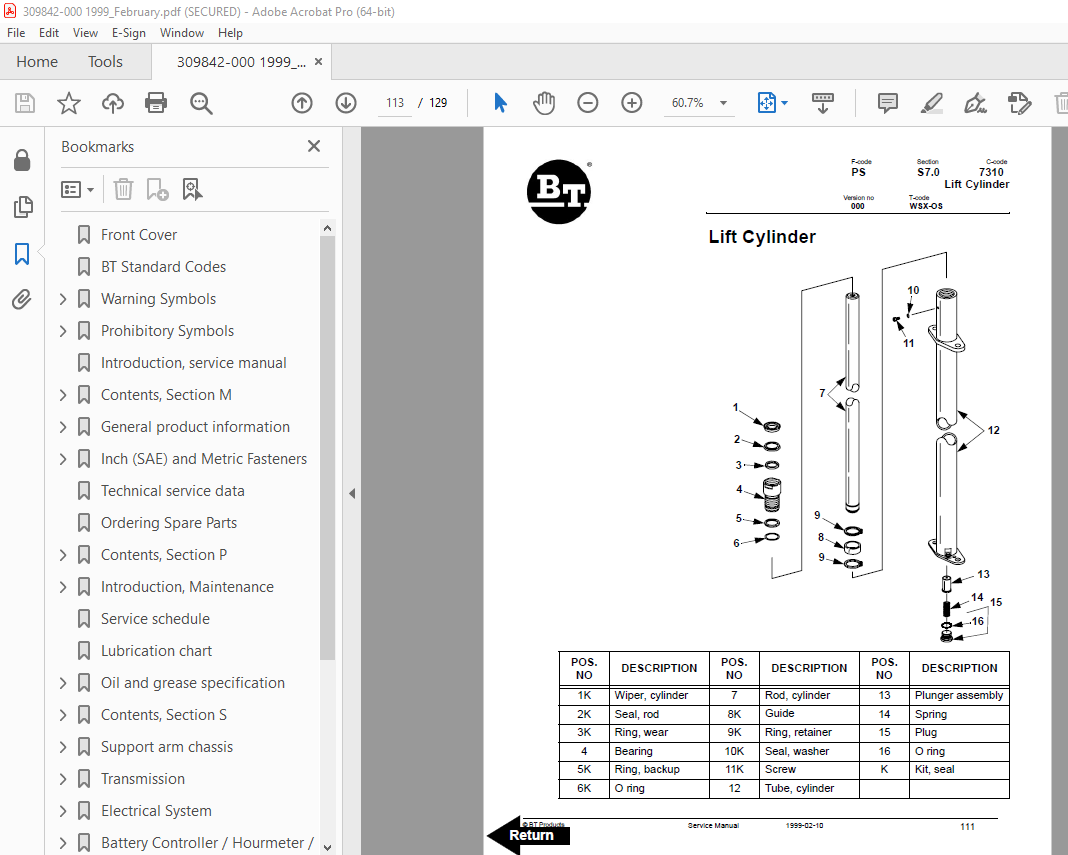This screenshot has width=1068, height=855.
Task: Zoom out with the minus icon
Action: point(587,103)
